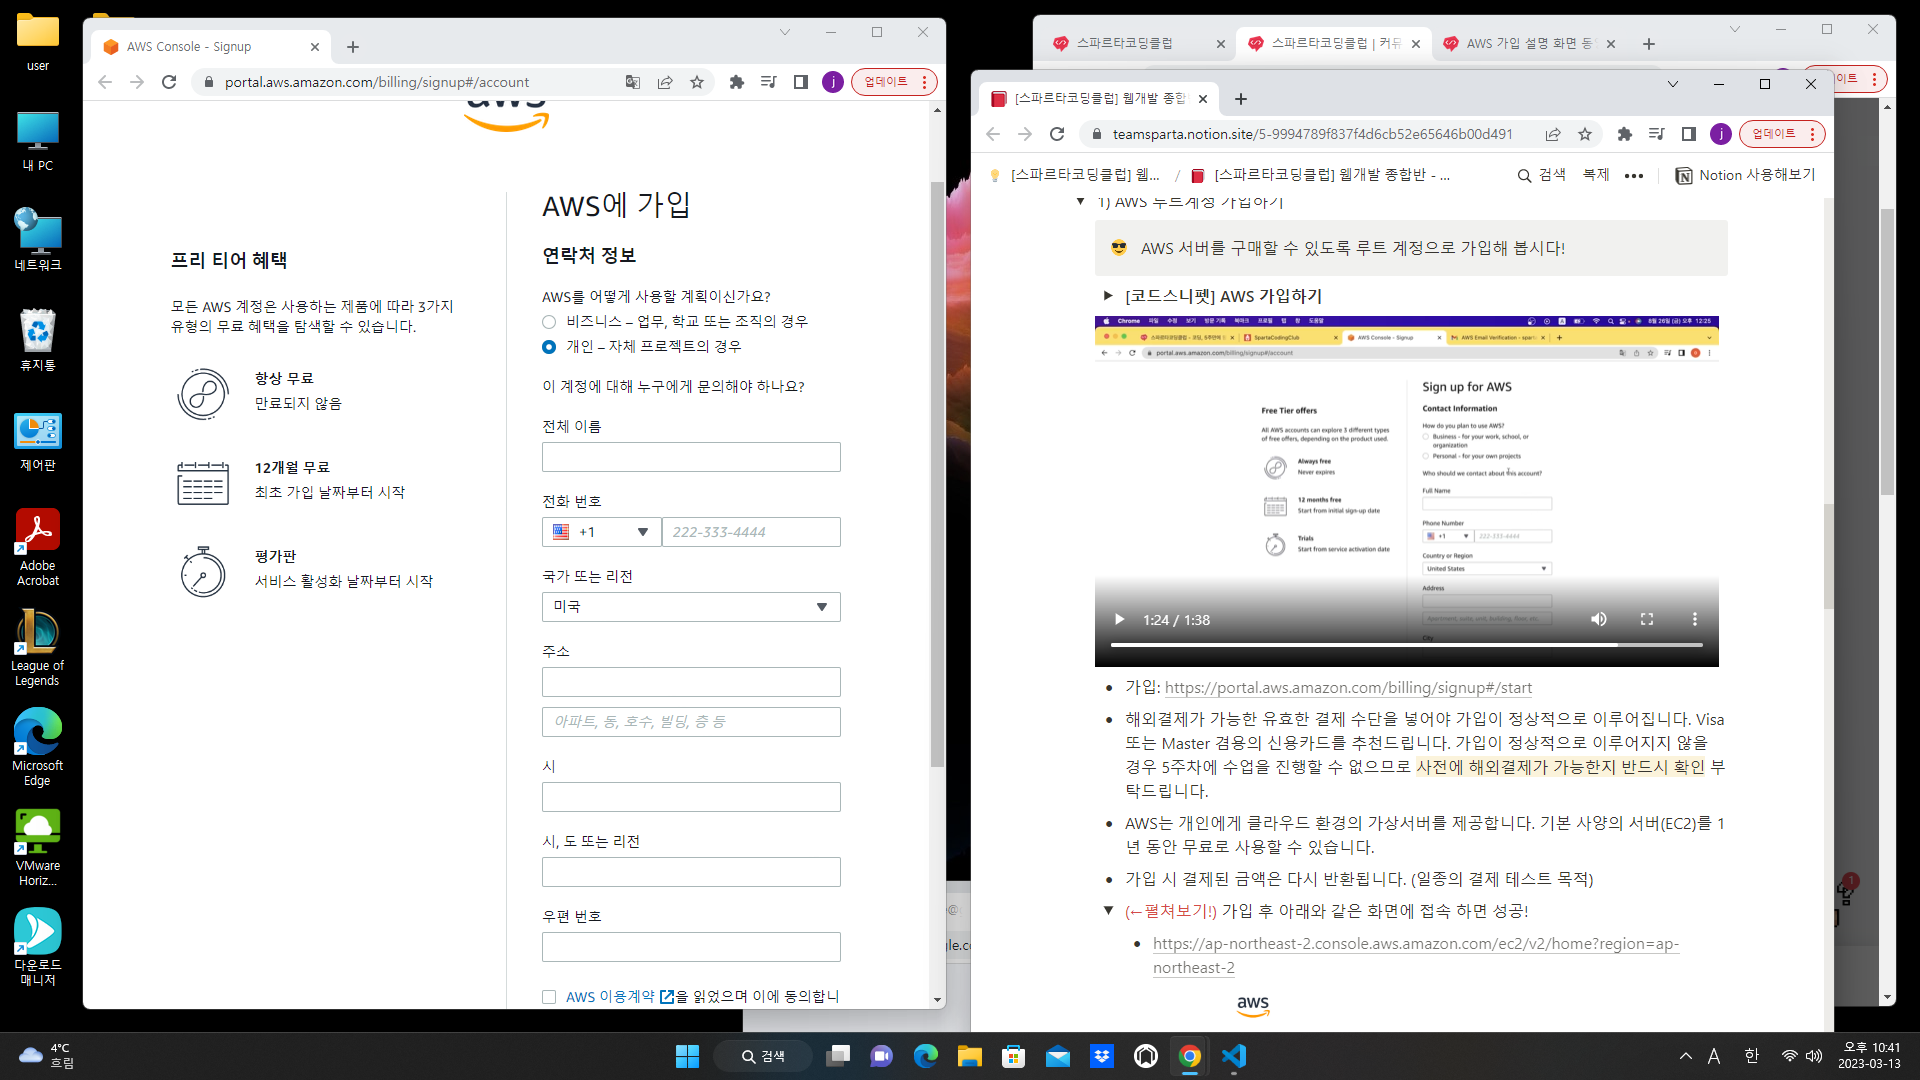The width and height of the screenshot is (1920, 1080).
Task: Open the country or region dropdown
Action: coord(691,607)
